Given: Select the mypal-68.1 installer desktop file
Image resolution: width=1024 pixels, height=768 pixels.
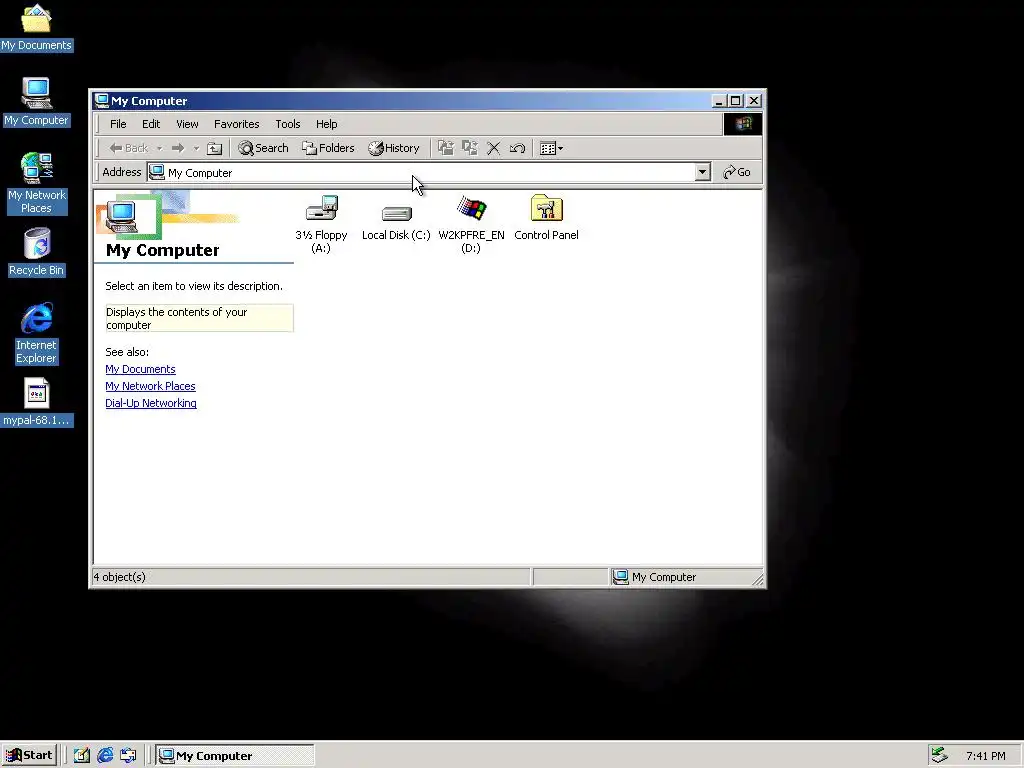Looking at the screenshot, I should point(37,402).
